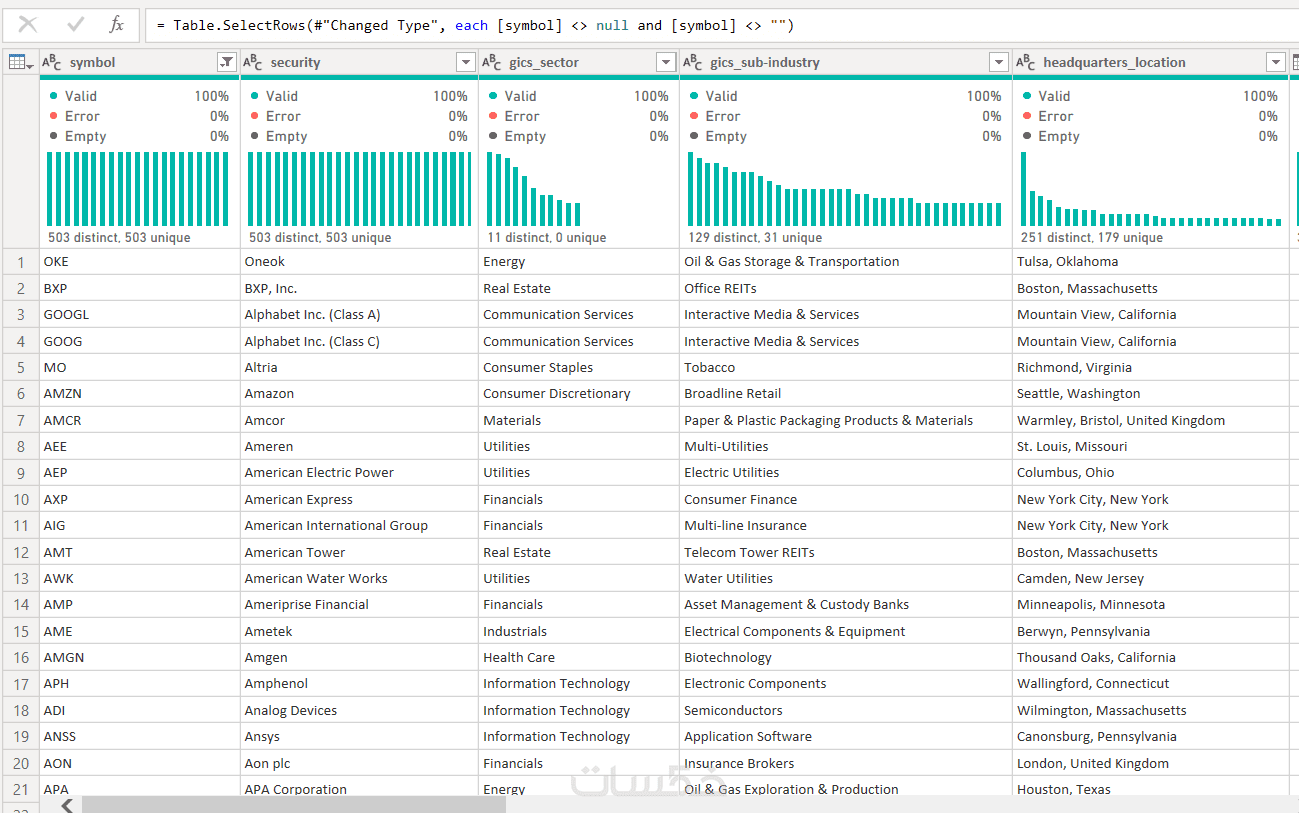Open the headquarters_location filter dropdown
Viewport: 1299px width, 813px height.
click(1275, 62)
